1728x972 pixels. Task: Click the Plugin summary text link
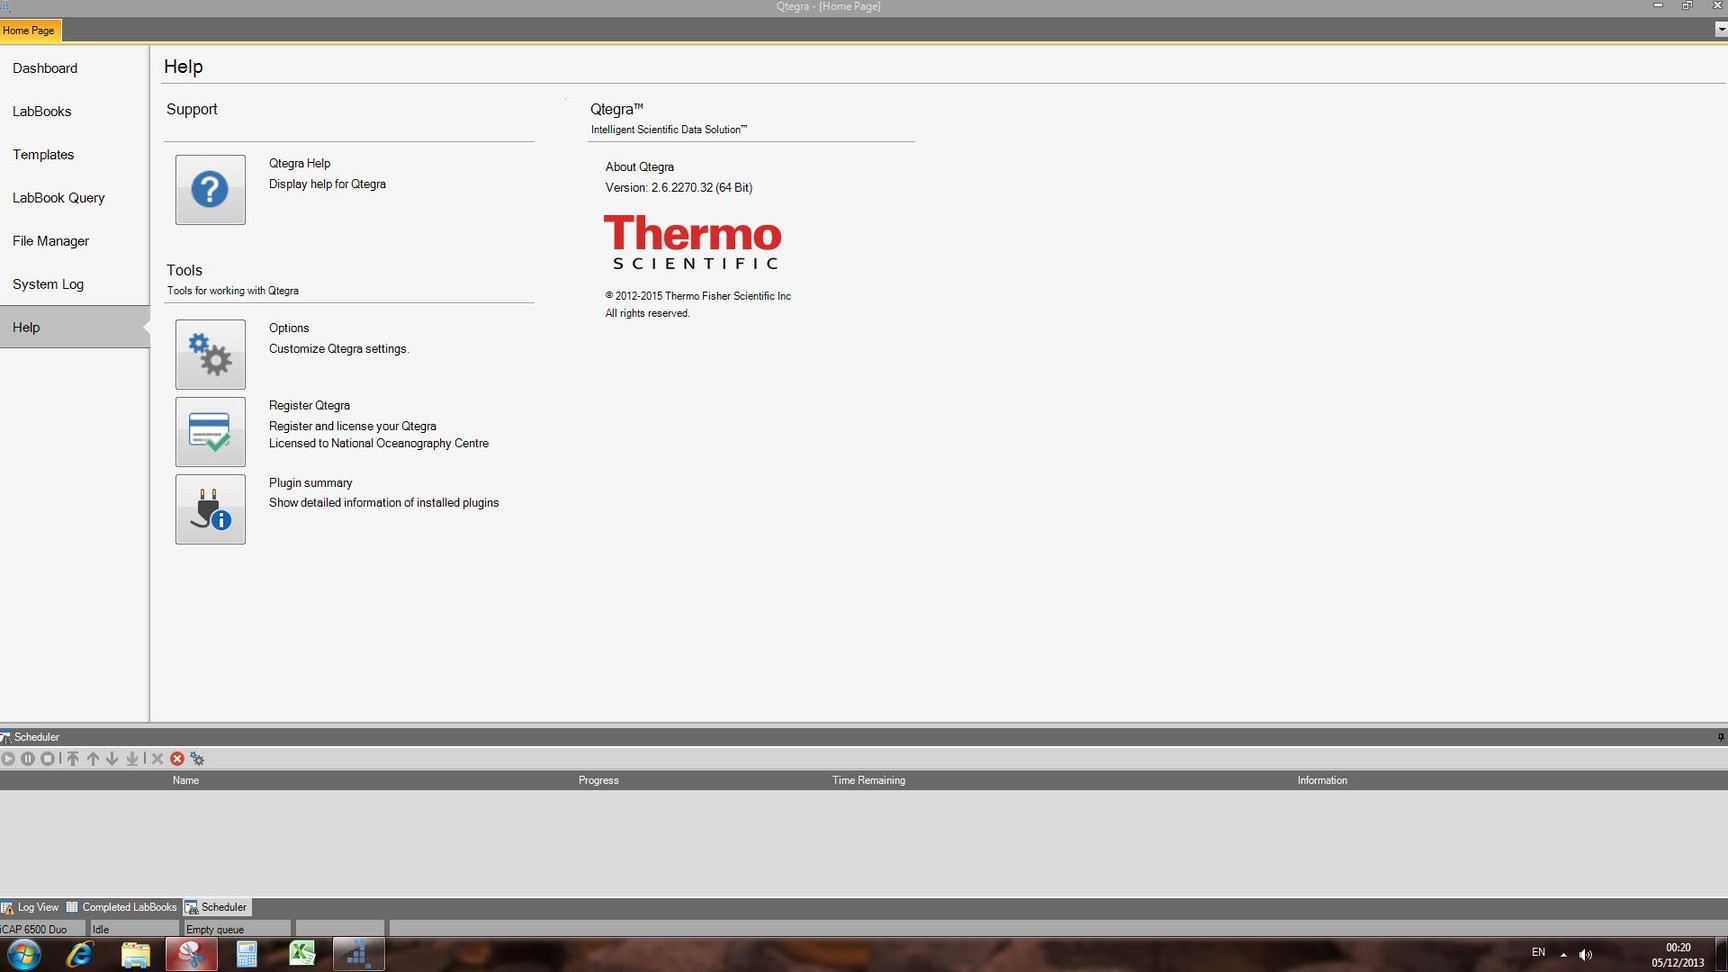tap(310, 482)
